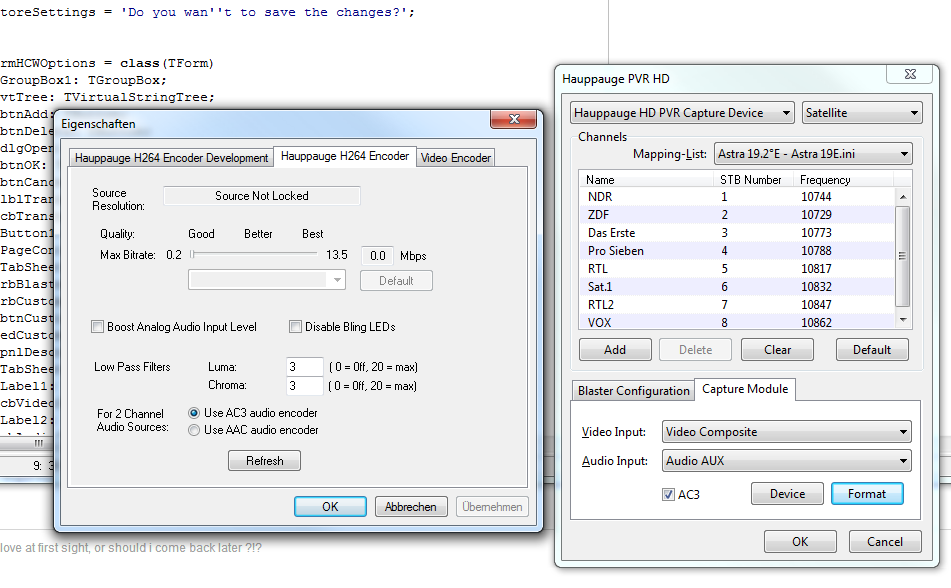Click the Max Bitrate slider handle
Image resolution: width=951 pixels, height=588 pixels.
pyautogui.click(x=192, y=254)
